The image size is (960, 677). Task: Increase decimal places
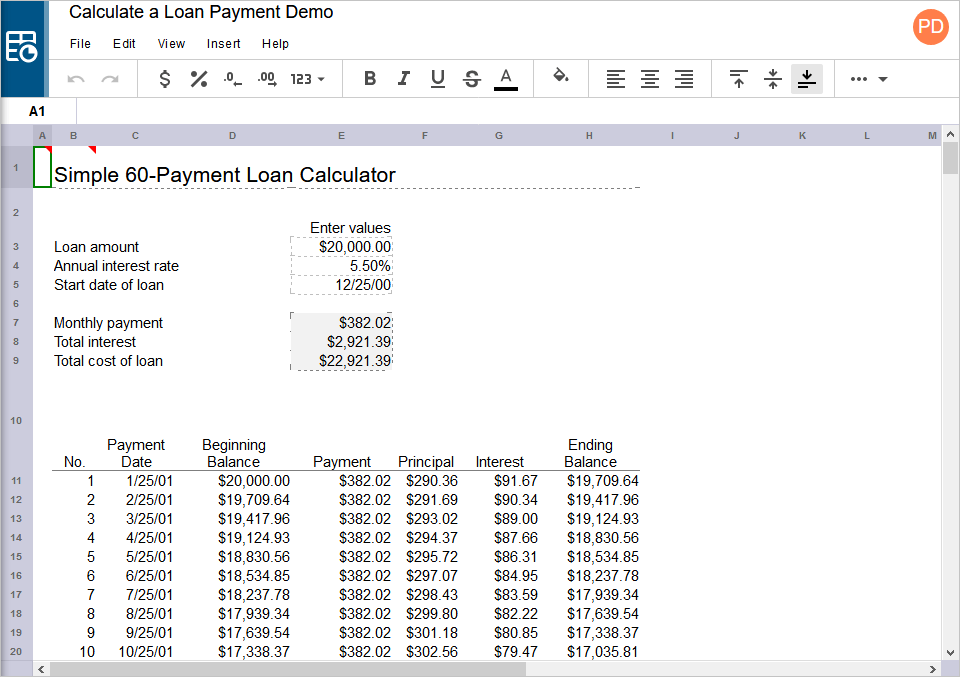coord(267,79)
